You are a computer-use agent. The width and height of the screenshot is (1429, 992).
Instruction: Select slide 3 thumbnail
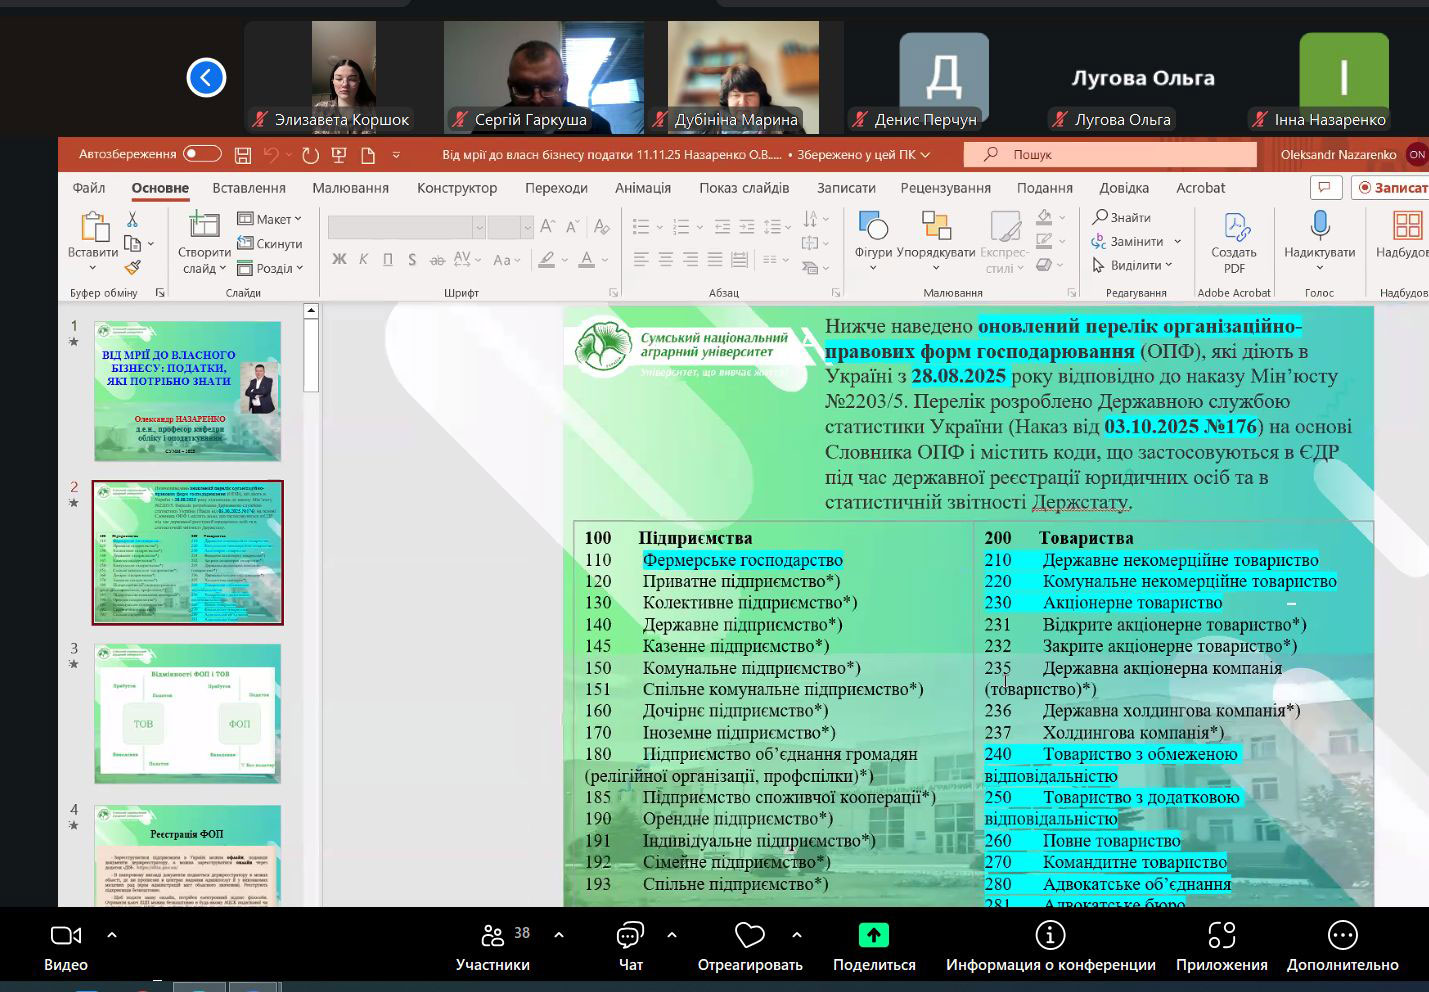pos(187,713)
